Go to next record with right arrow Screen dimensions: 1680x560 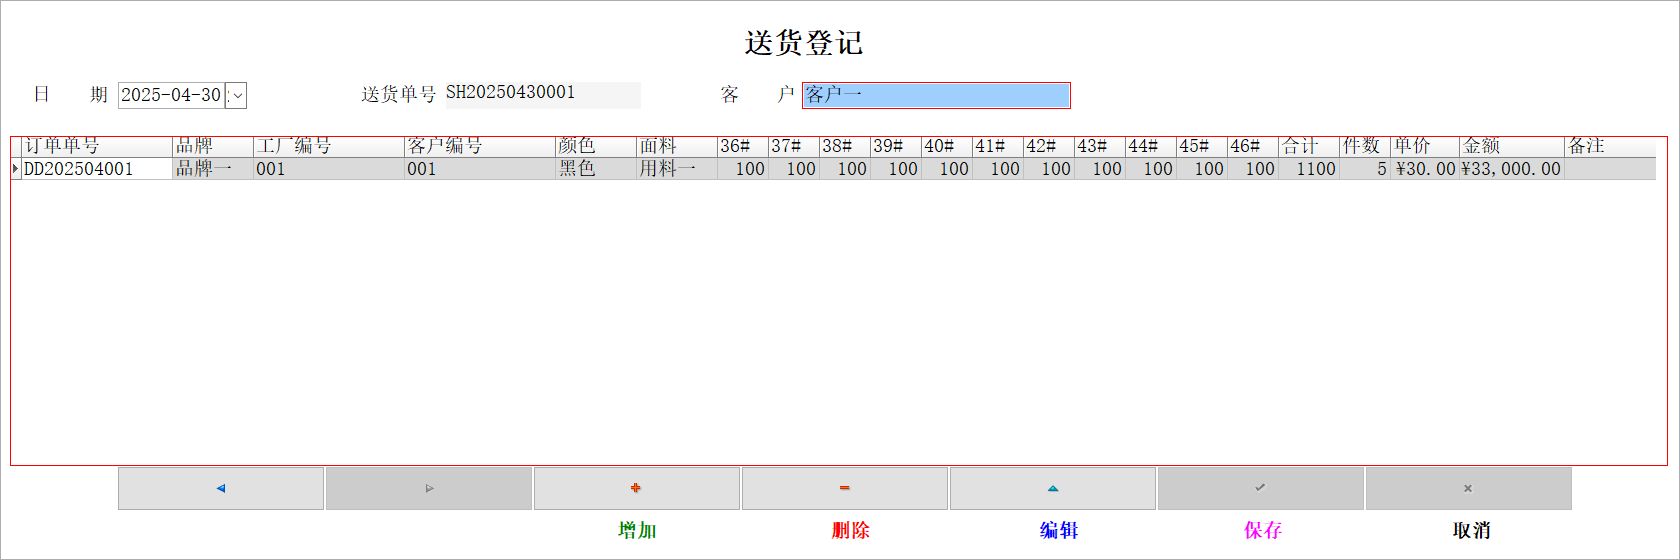pos(429,489)
